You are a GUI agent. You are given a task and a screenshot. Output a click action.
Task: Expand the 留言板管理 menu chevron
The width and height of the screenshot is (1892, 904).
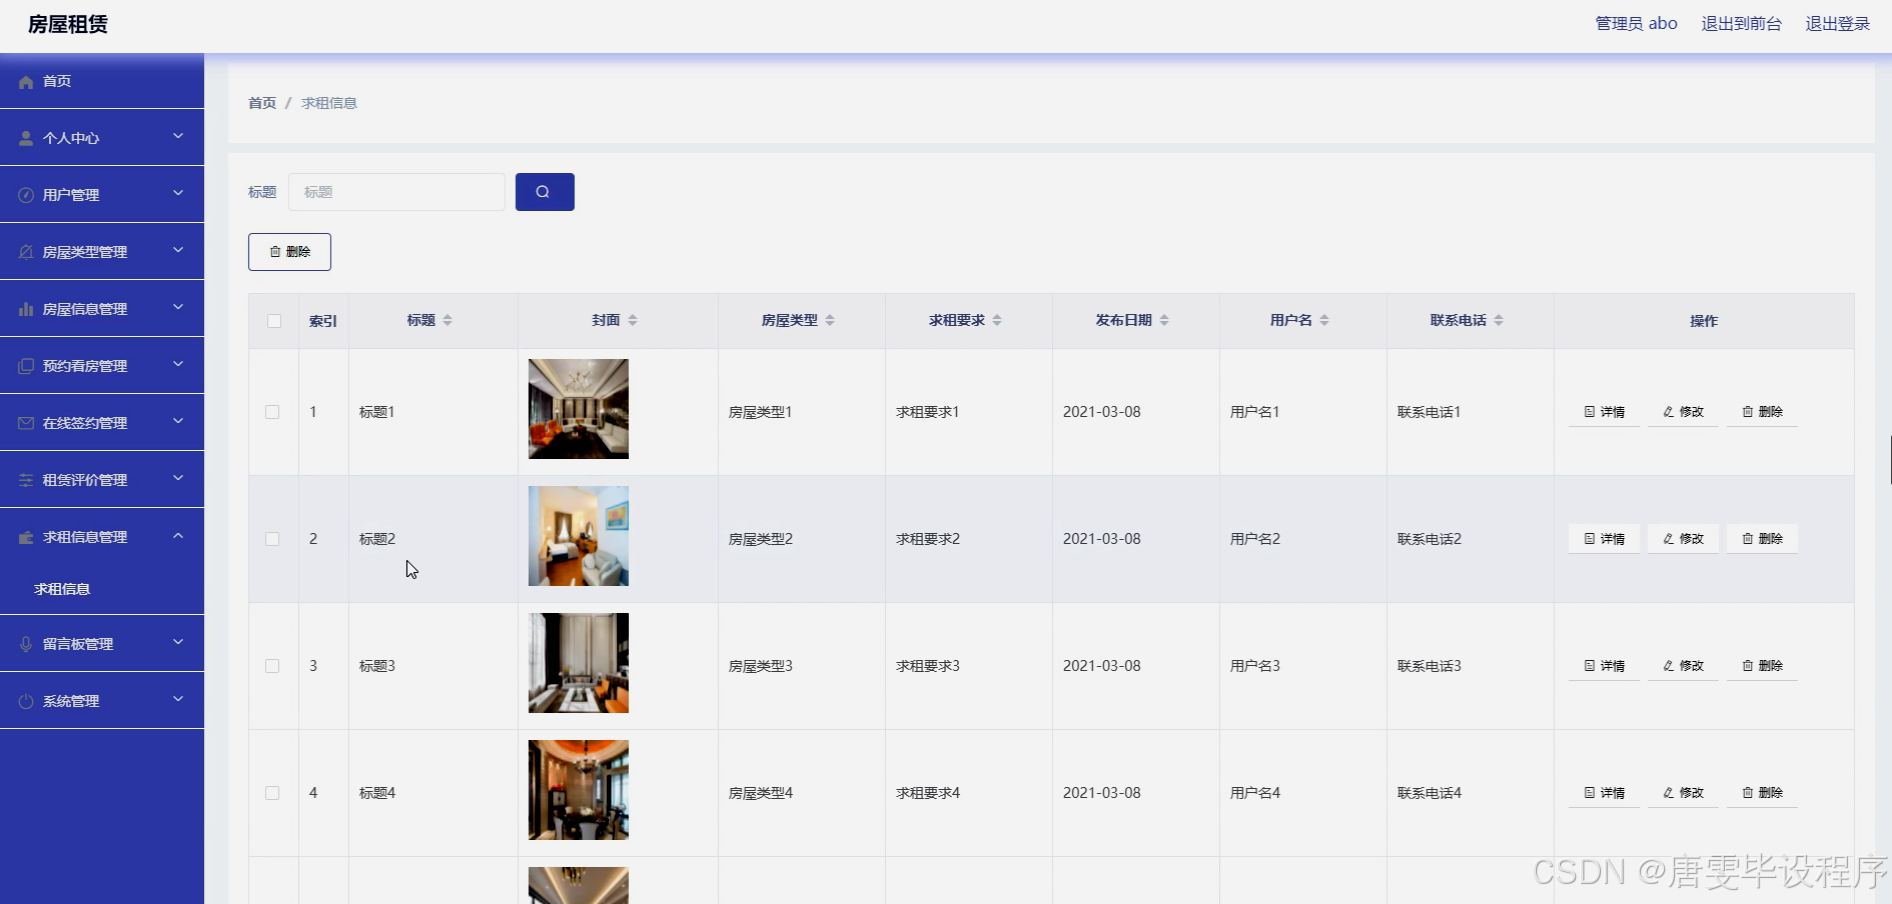pos(178,642)
